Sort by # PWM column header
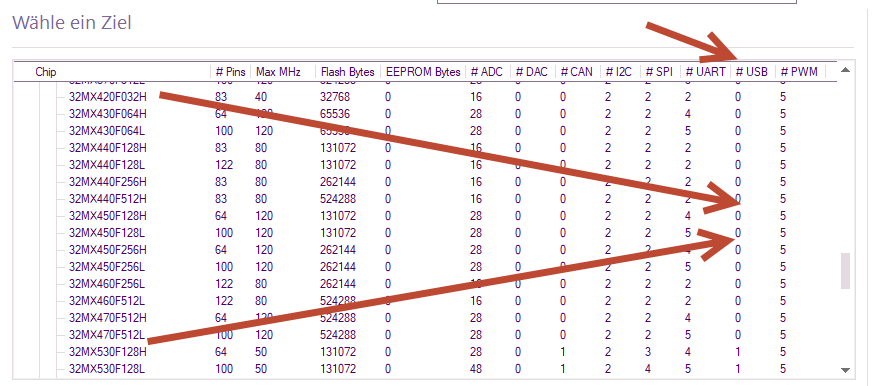Screen dimensions: 872x386 click(x=799, y=72)
